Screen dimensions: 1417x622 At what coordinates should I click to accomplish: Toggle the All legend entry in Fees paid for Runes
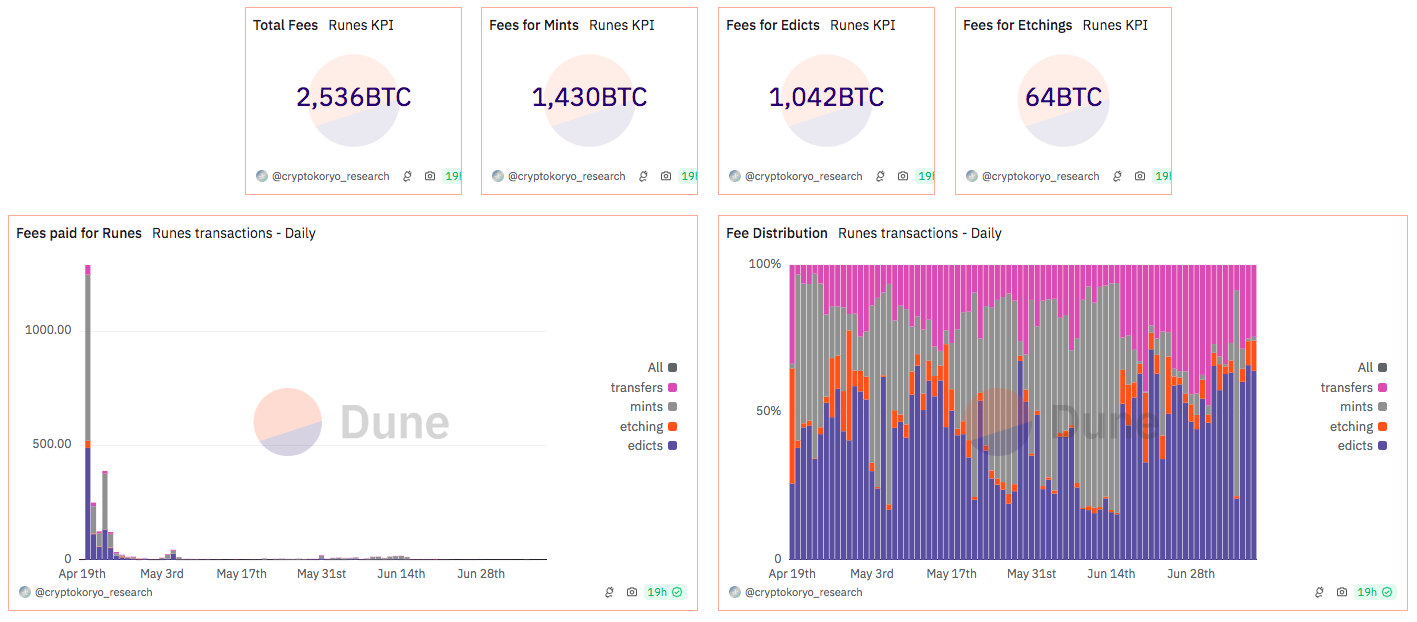pos(662,368)
